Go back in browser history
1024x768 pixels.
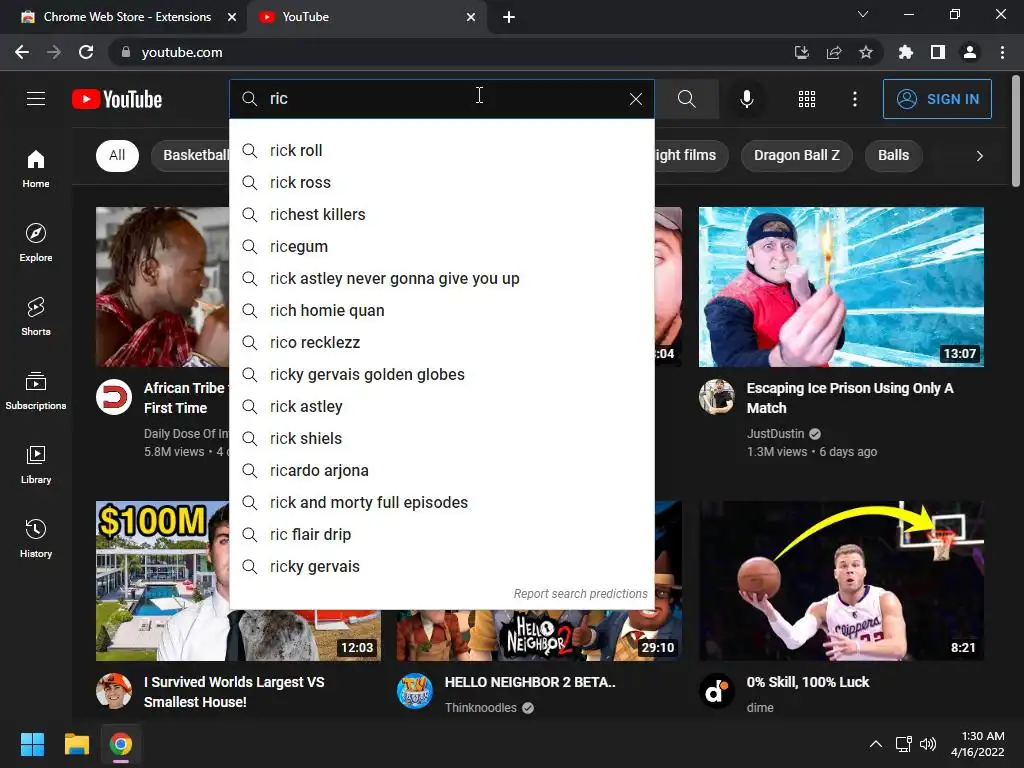tap(22, 52)
